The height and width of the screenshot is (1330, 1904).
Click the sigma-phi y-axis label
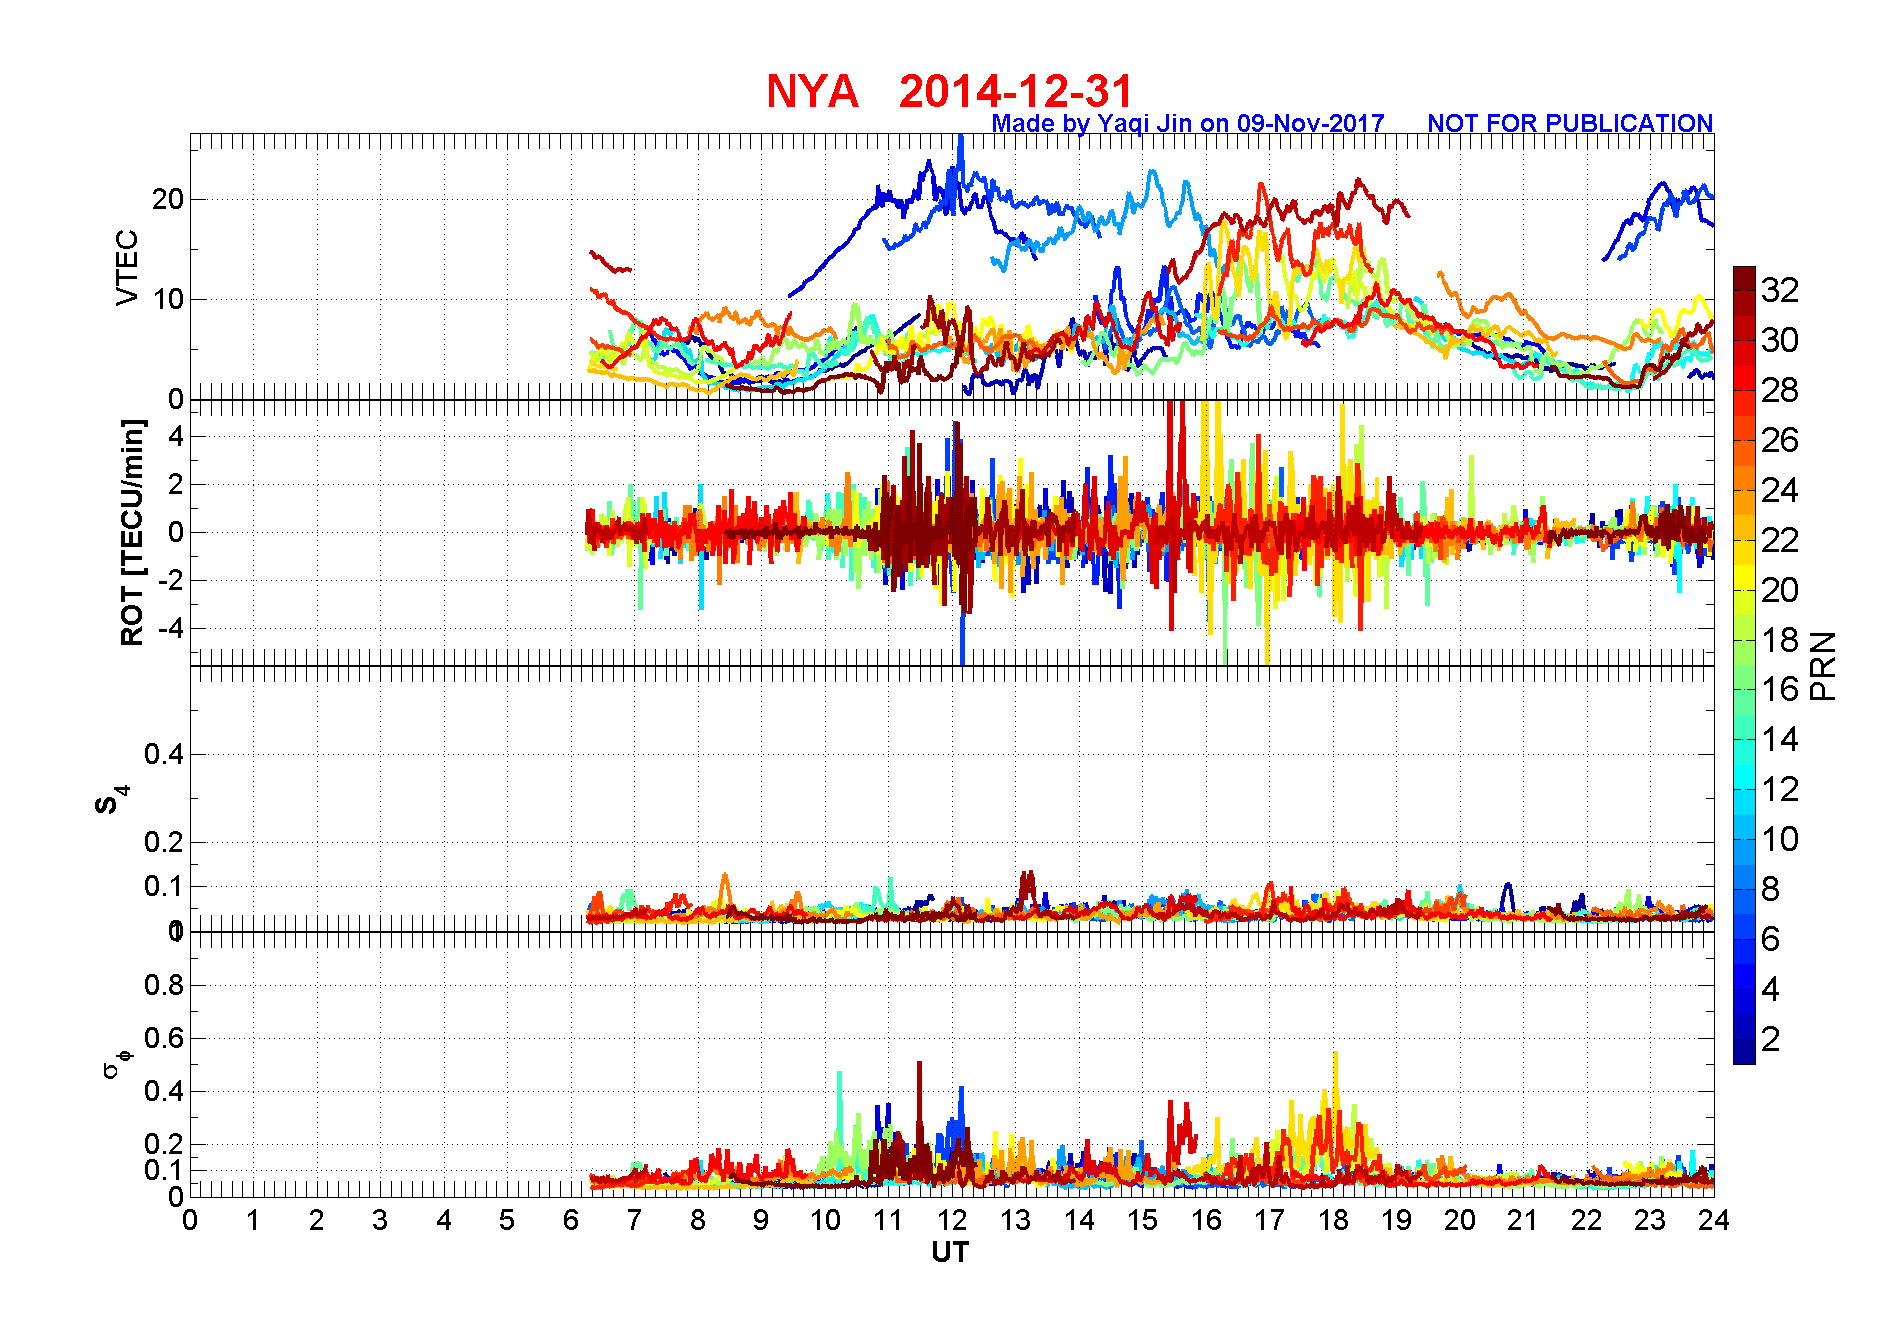pyautogui.click(x=116, y=1064)
